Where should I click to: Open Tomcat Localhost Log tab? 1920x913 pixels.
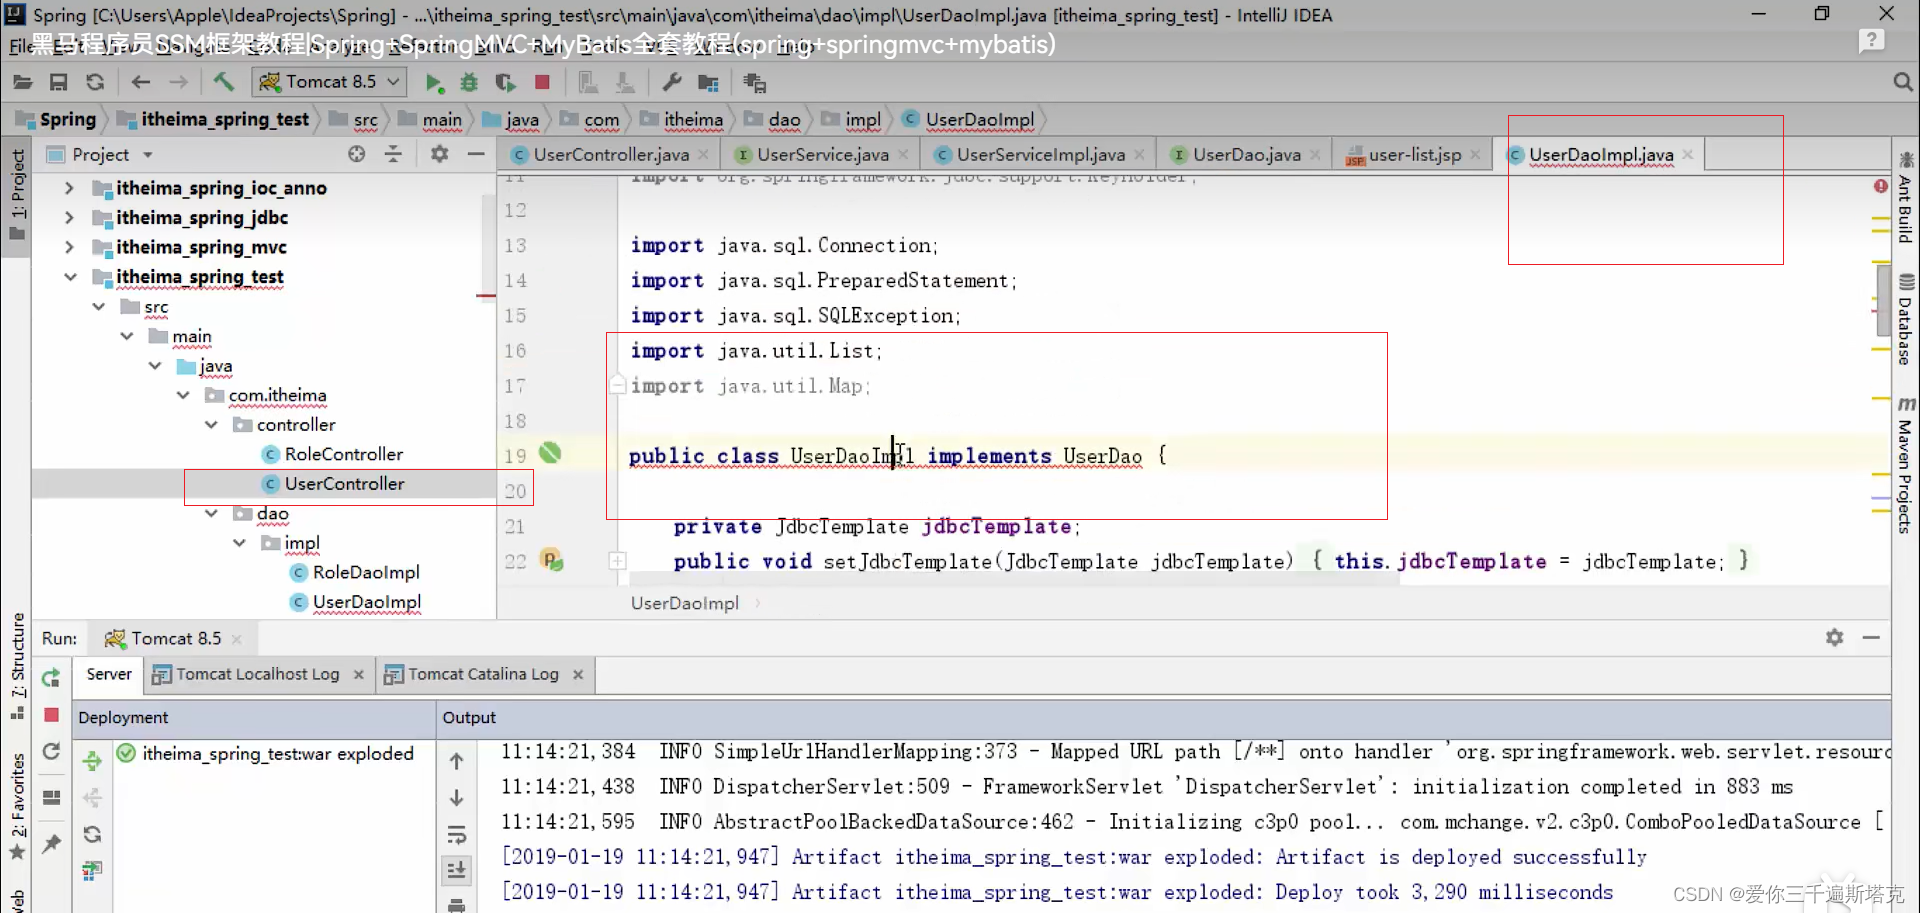258,674
